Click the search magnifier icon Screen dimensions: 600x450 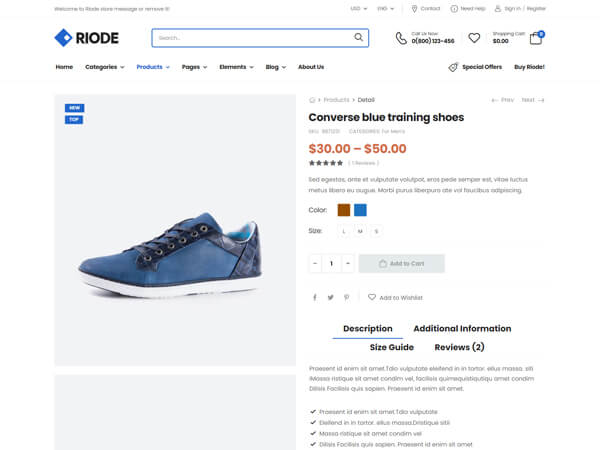[359, 38]
